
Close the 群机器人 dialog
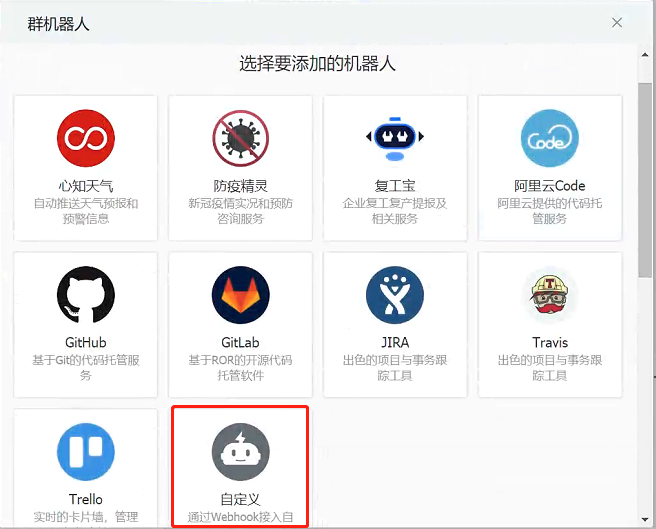click(x=618, y=22)
